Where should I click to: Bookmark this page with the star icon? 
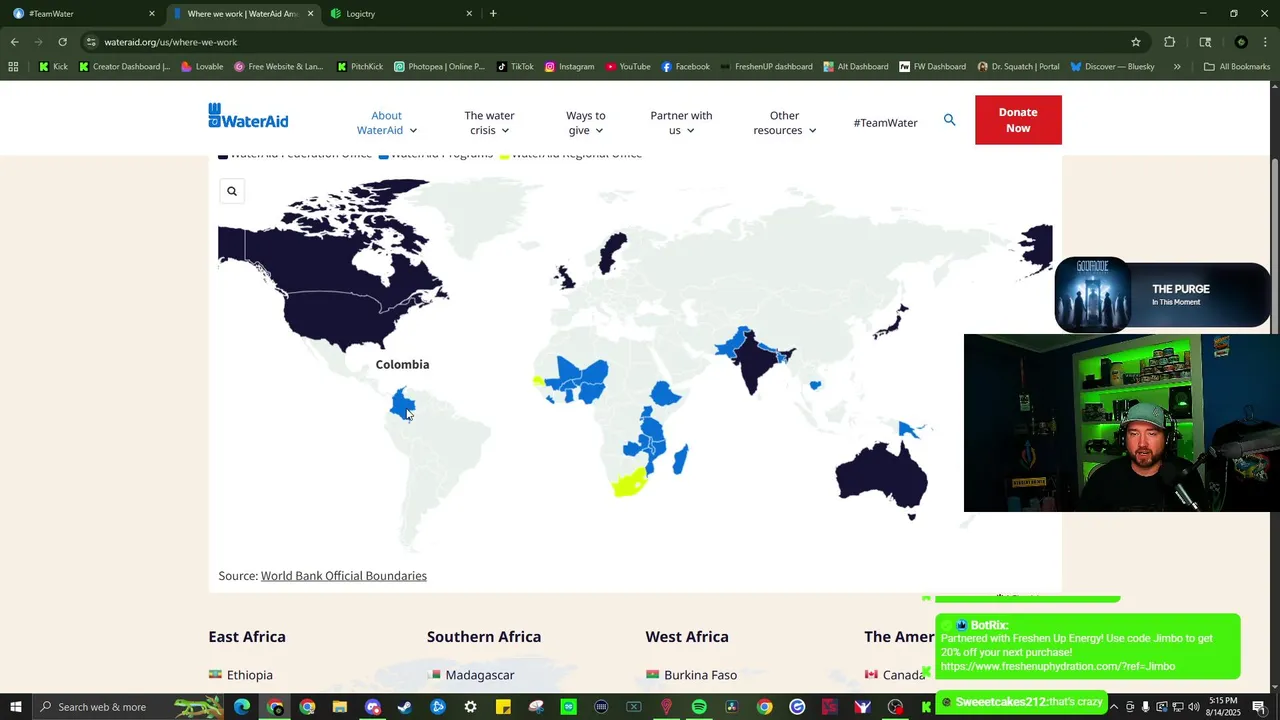click(x=1136, y=42)
